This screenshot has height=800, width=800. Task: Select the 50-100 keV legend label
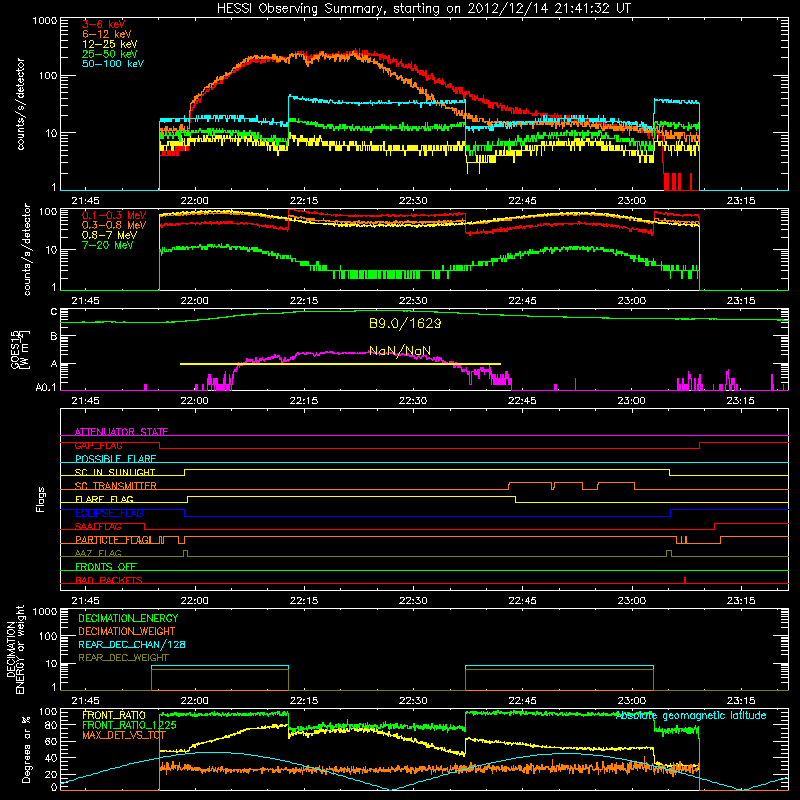click(113, 64)
